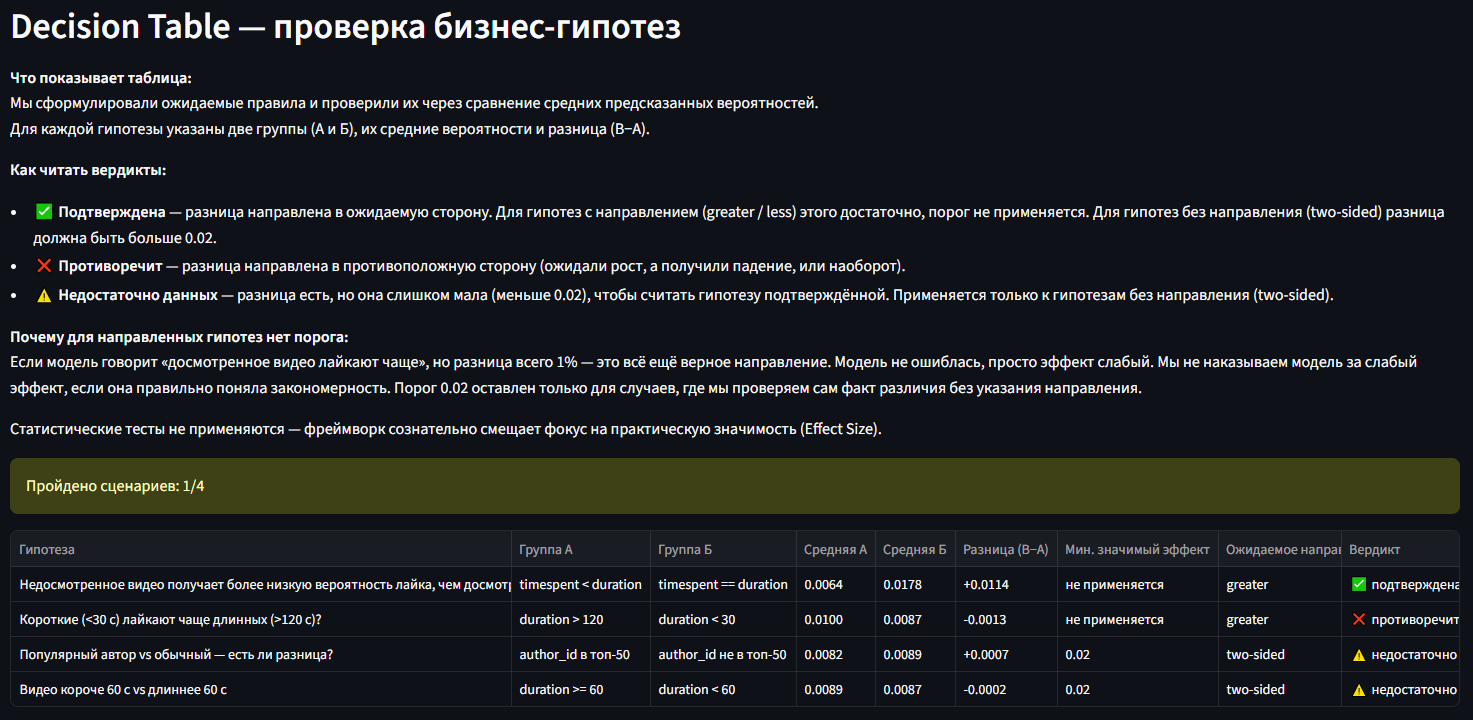Select the 'Популярный автор vs обычный' hypothesis cell

(261, 655)
